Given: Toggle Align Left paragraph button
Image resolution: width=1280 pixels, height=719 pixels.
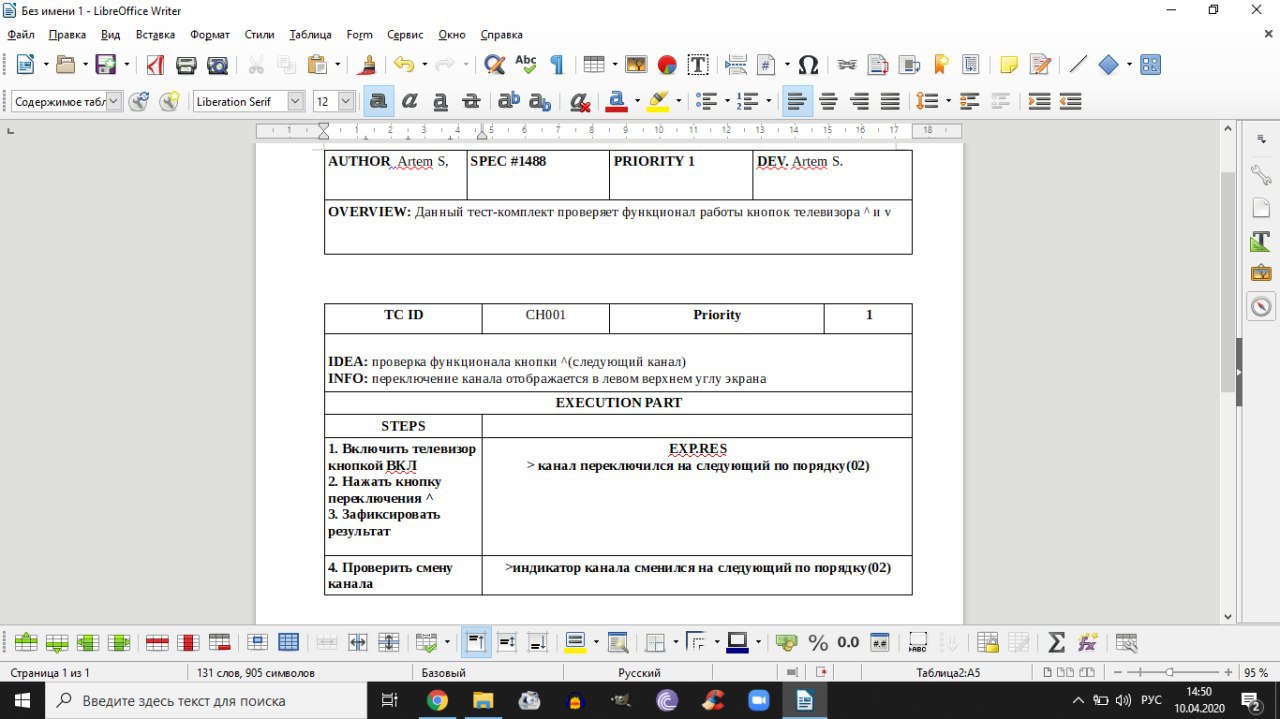Looking at the screenshot, I should click(797, 101).
